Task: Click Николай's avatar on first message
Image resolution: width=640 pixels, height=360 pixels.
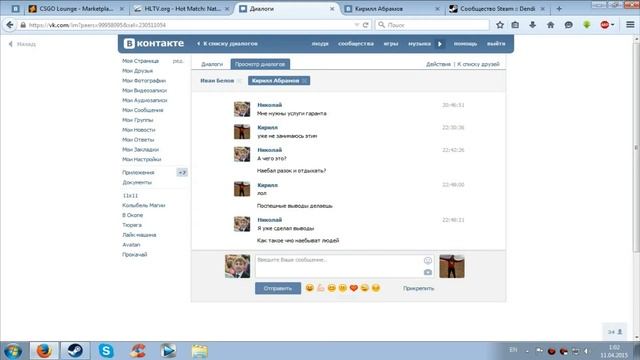Action: pos(242,109)
